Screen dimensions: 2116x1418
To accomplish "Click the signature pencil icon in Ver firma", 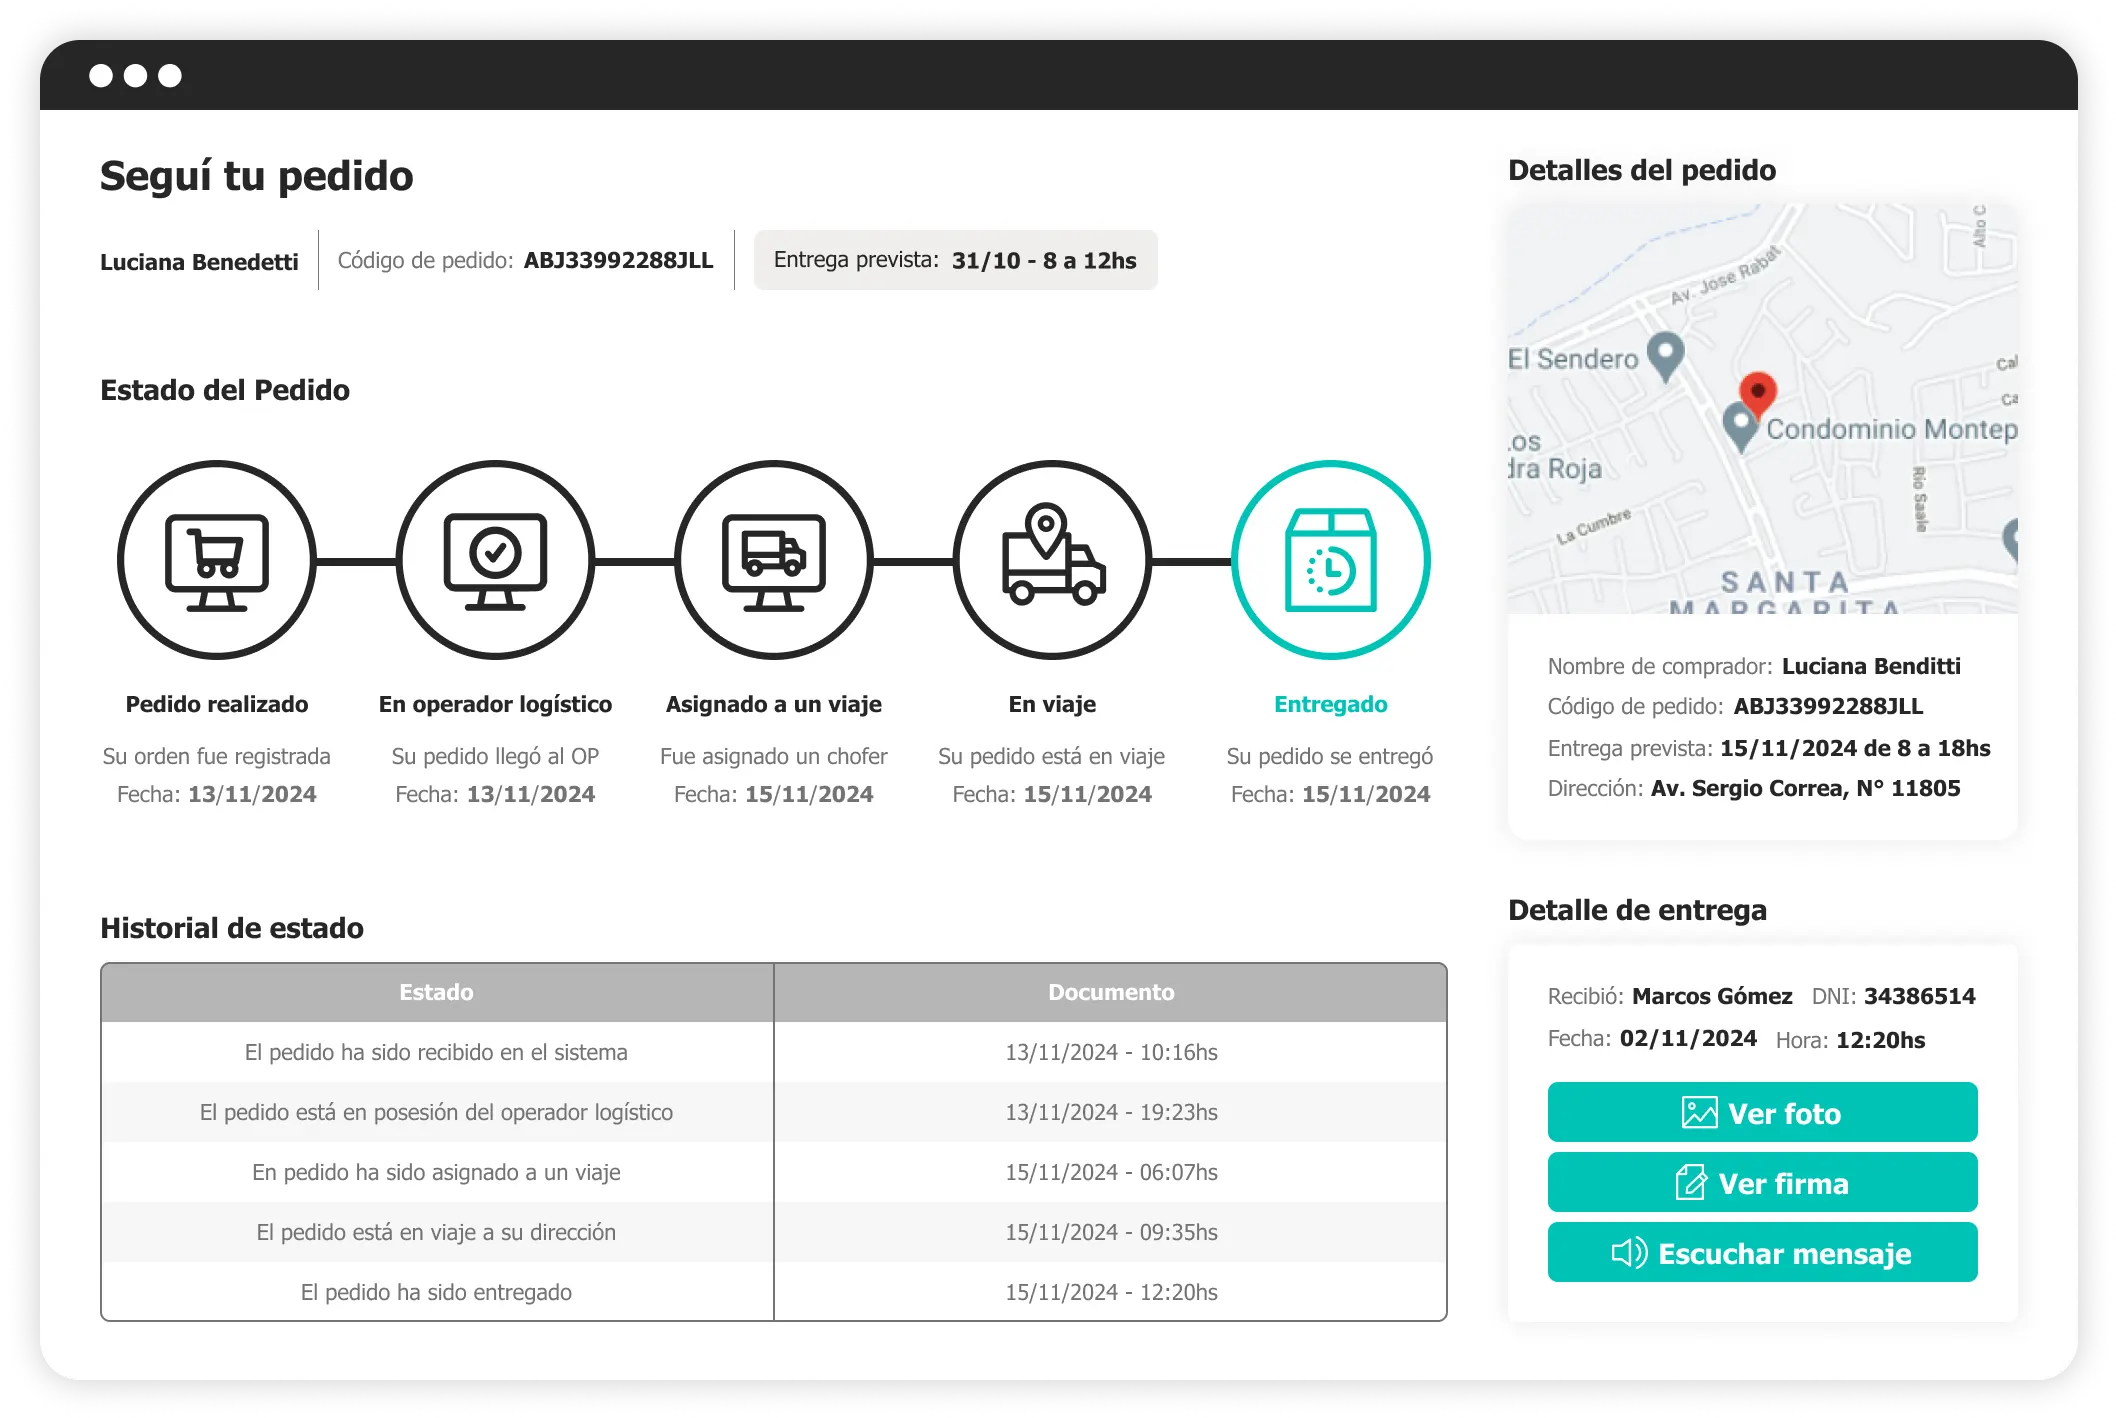I will [x=1691, y=1183].
